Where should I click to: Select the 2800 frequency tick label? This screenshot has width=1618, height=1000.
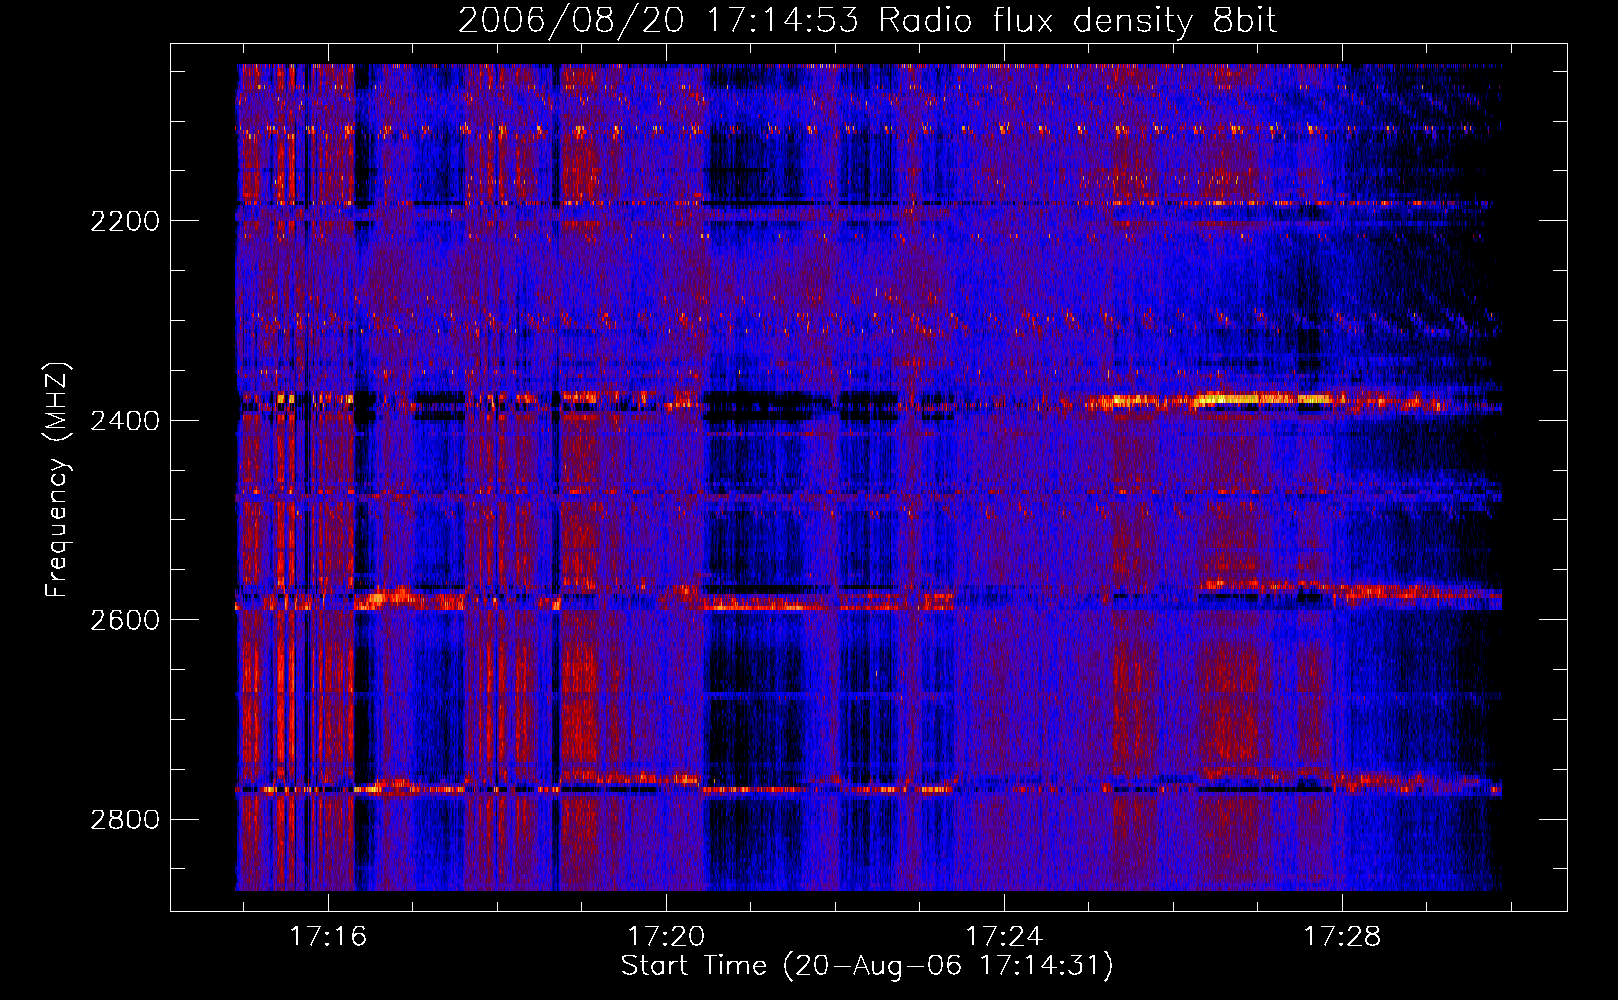point(125,820)
